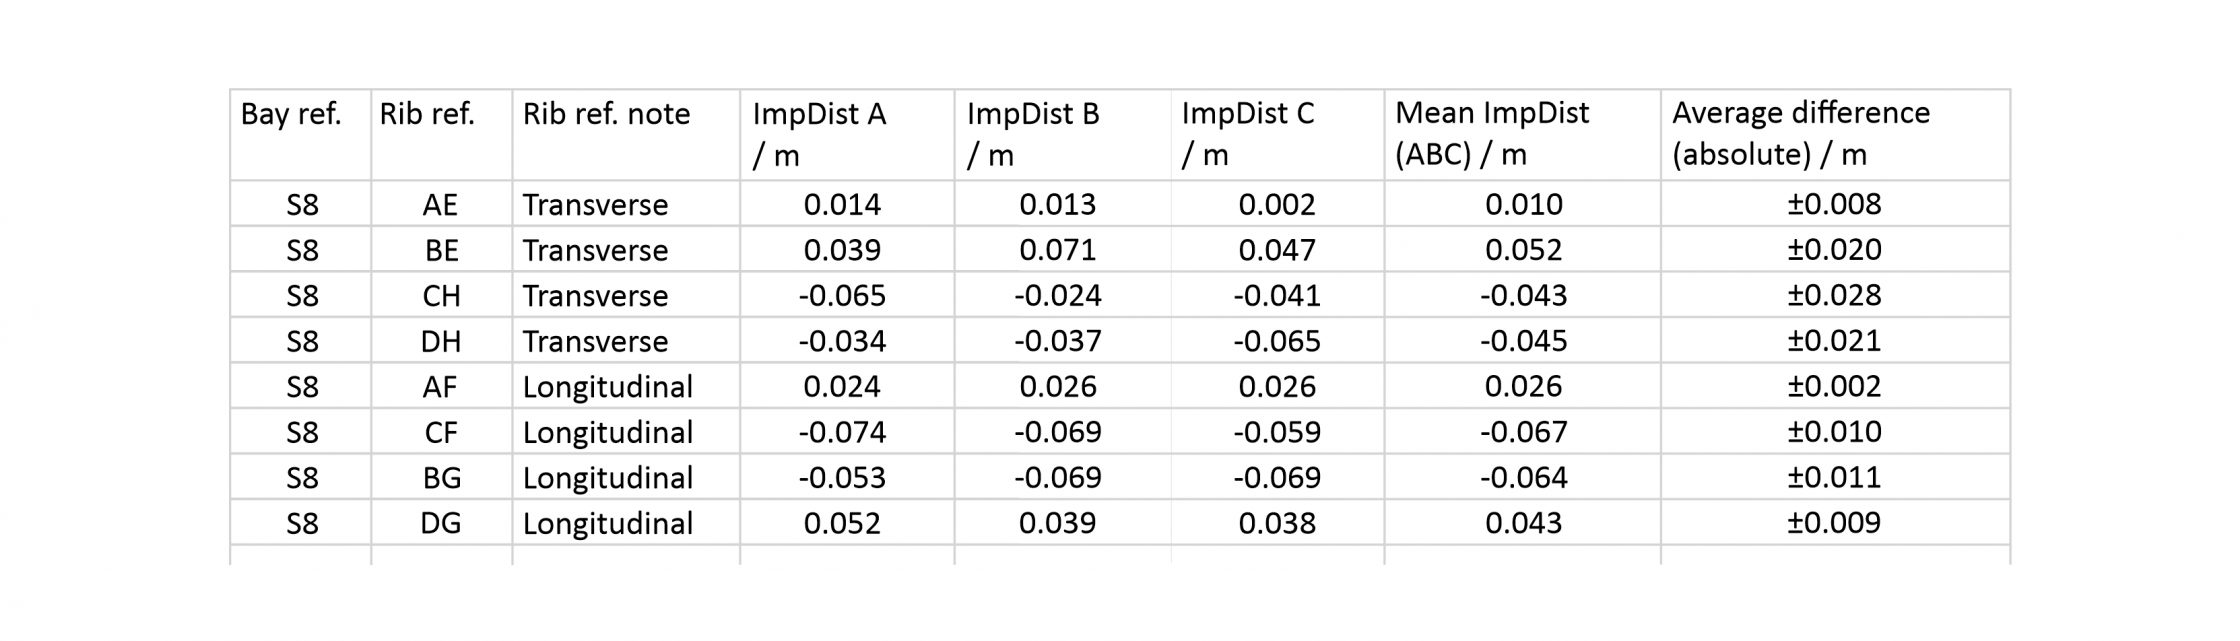2240x641 pixels.
Task: Click the mean value -0.067
Action: (x=1522, y=432)
